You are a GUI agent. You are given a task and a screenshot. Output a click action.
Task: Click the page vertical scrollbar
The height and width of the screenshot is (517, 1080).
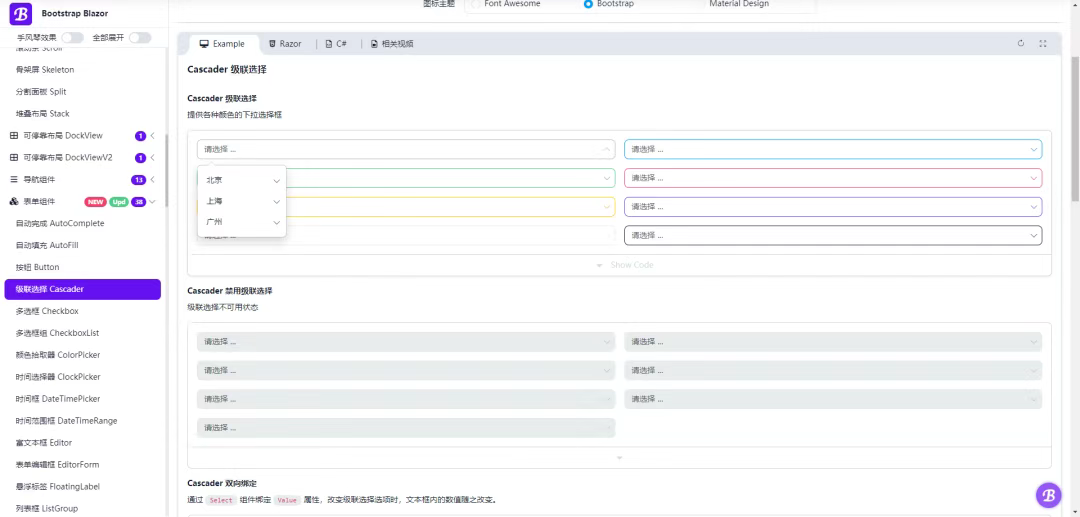[x=1074, y=131]
